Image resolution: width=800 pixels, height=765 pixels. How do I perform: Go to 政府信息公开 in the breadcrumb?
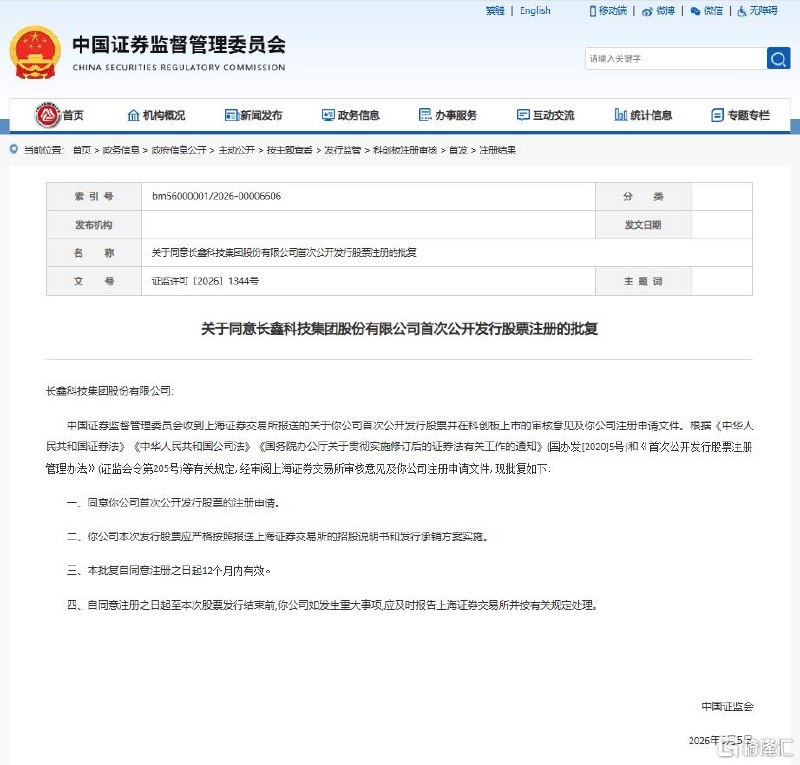(x=179, y=150)
